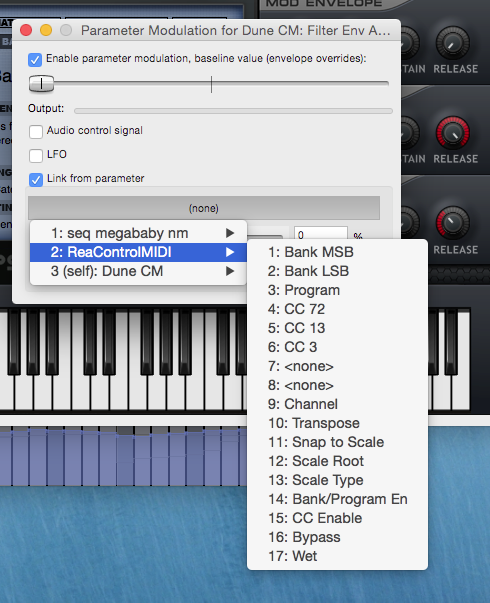Minimize the Parameter Modulation window
The width and height of the screenshot is (490, 603).
(x=46, y=30)
